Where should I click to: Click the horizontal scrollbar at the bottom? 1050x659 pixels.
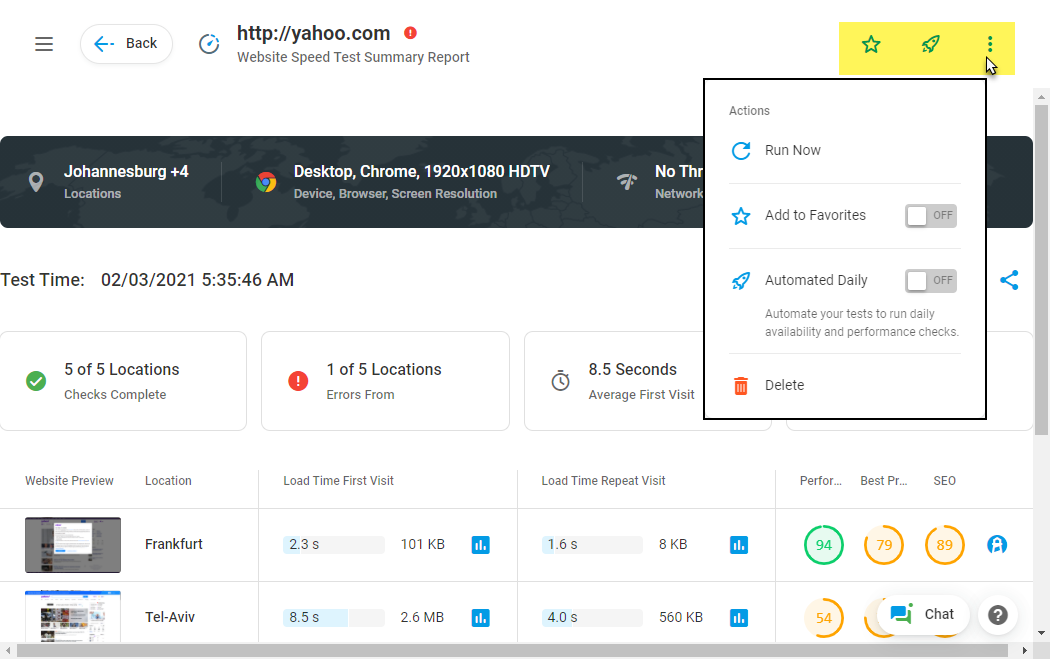tap(512, 651)
